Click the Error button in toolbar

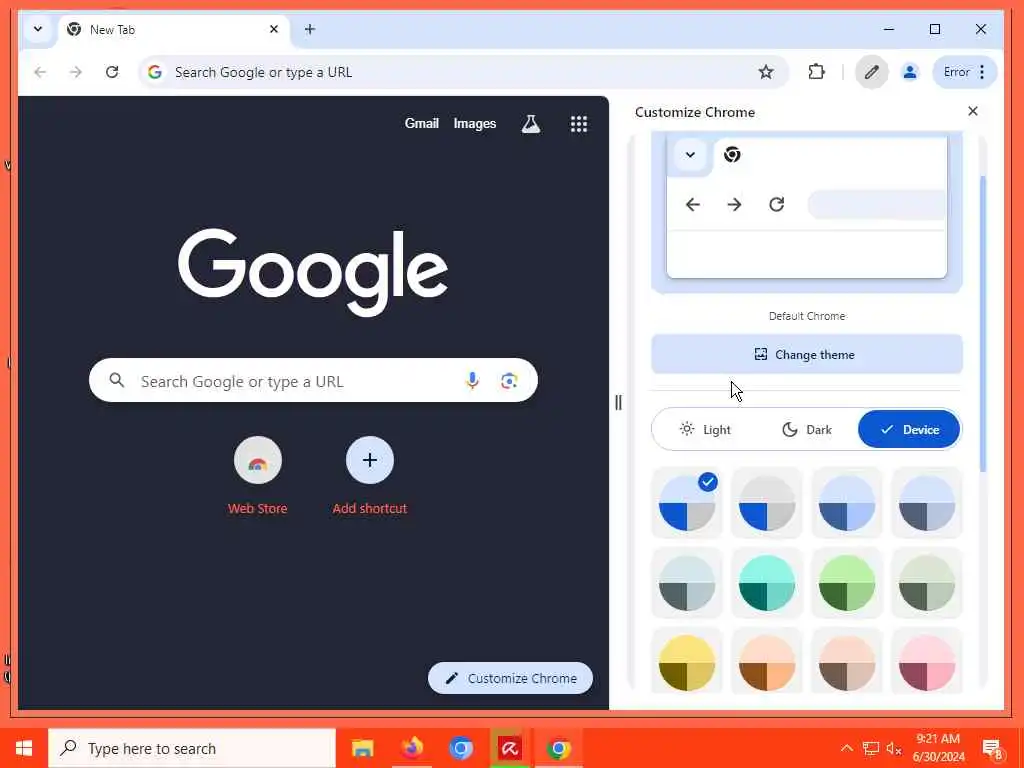click(x=965, y=72)
